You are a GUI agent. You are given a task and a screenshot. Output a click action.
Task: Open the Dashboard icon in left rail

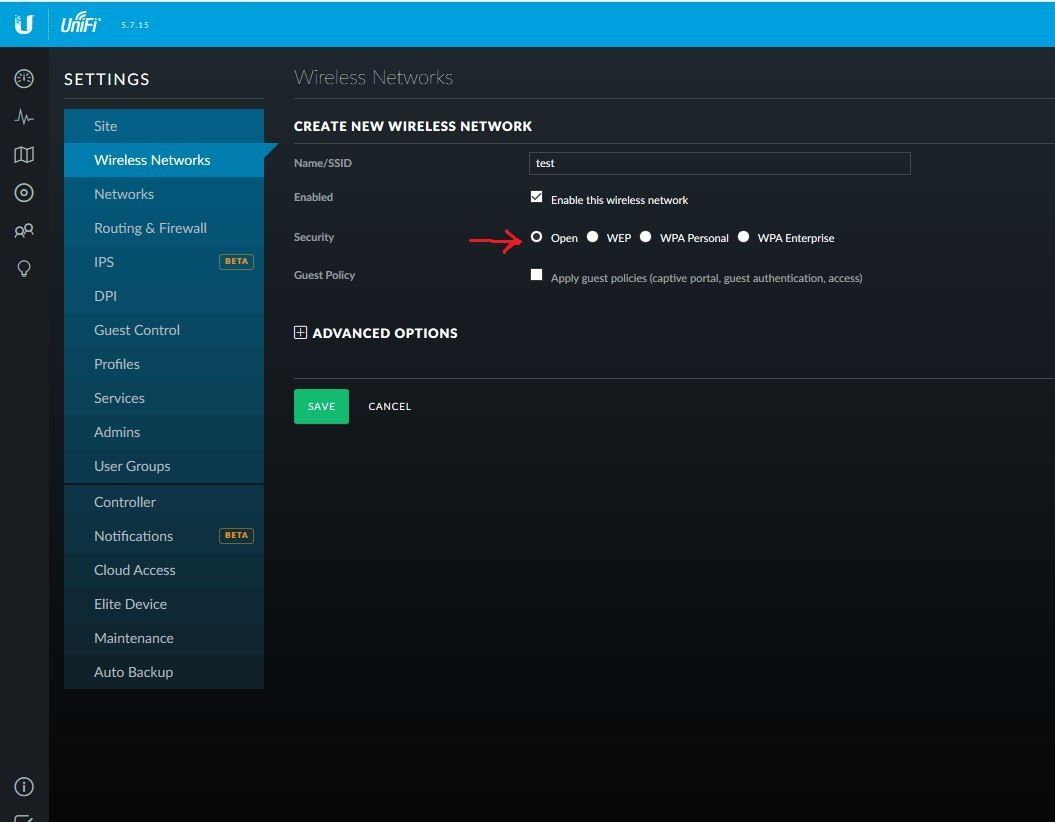coord(24,79)
